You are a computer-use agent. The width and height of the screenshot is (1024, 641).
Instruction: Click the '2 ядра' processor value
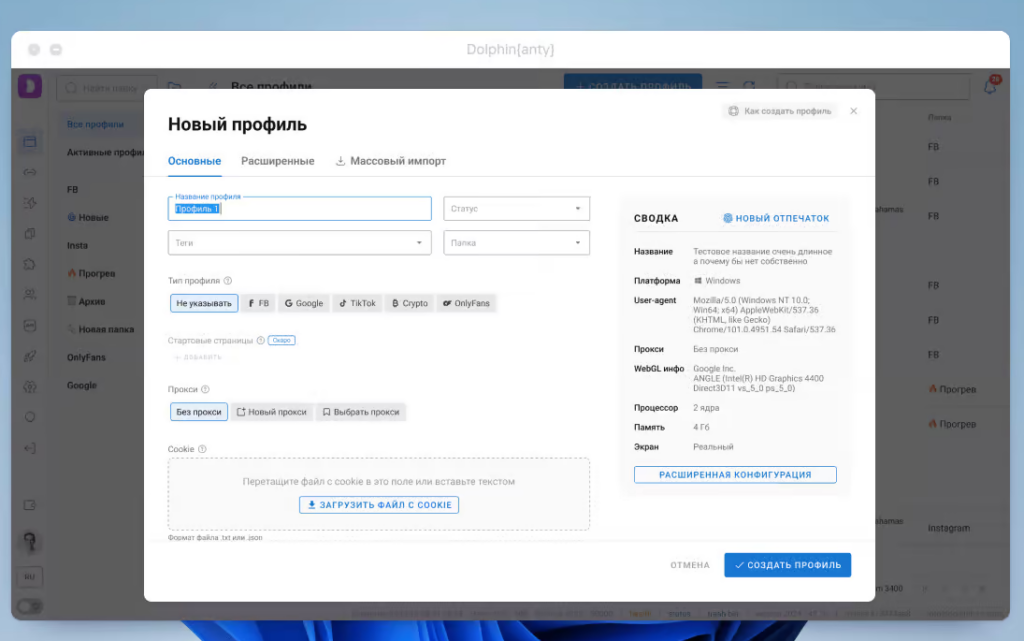tap(706, 408)
